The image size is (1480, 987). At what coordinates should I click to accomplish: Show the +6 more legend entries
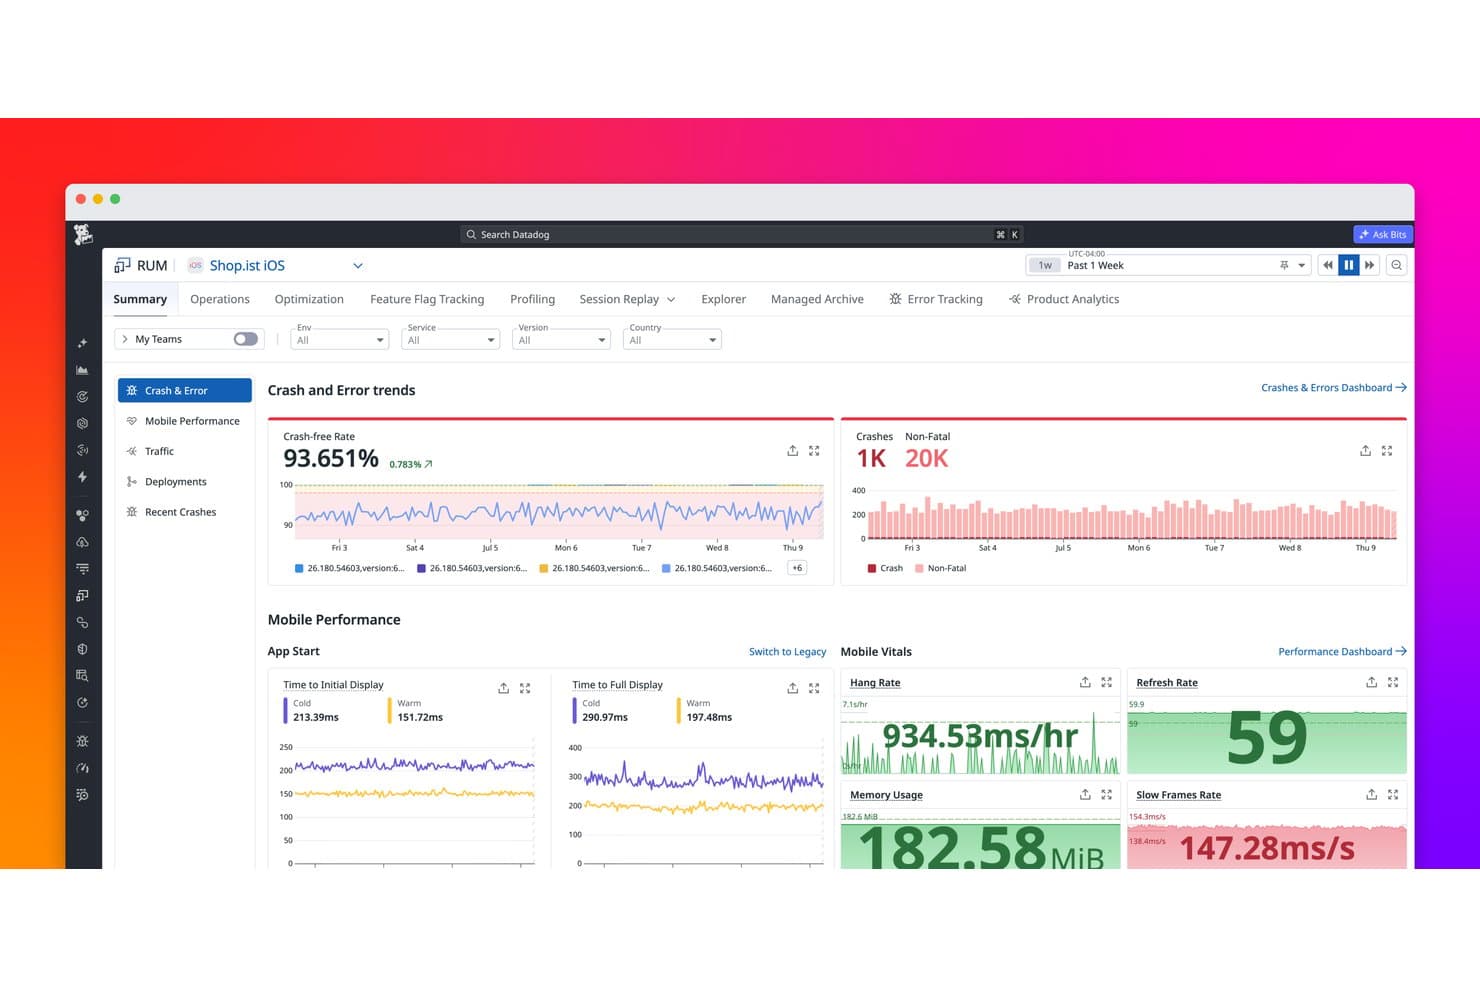click(x=797, y=568)
